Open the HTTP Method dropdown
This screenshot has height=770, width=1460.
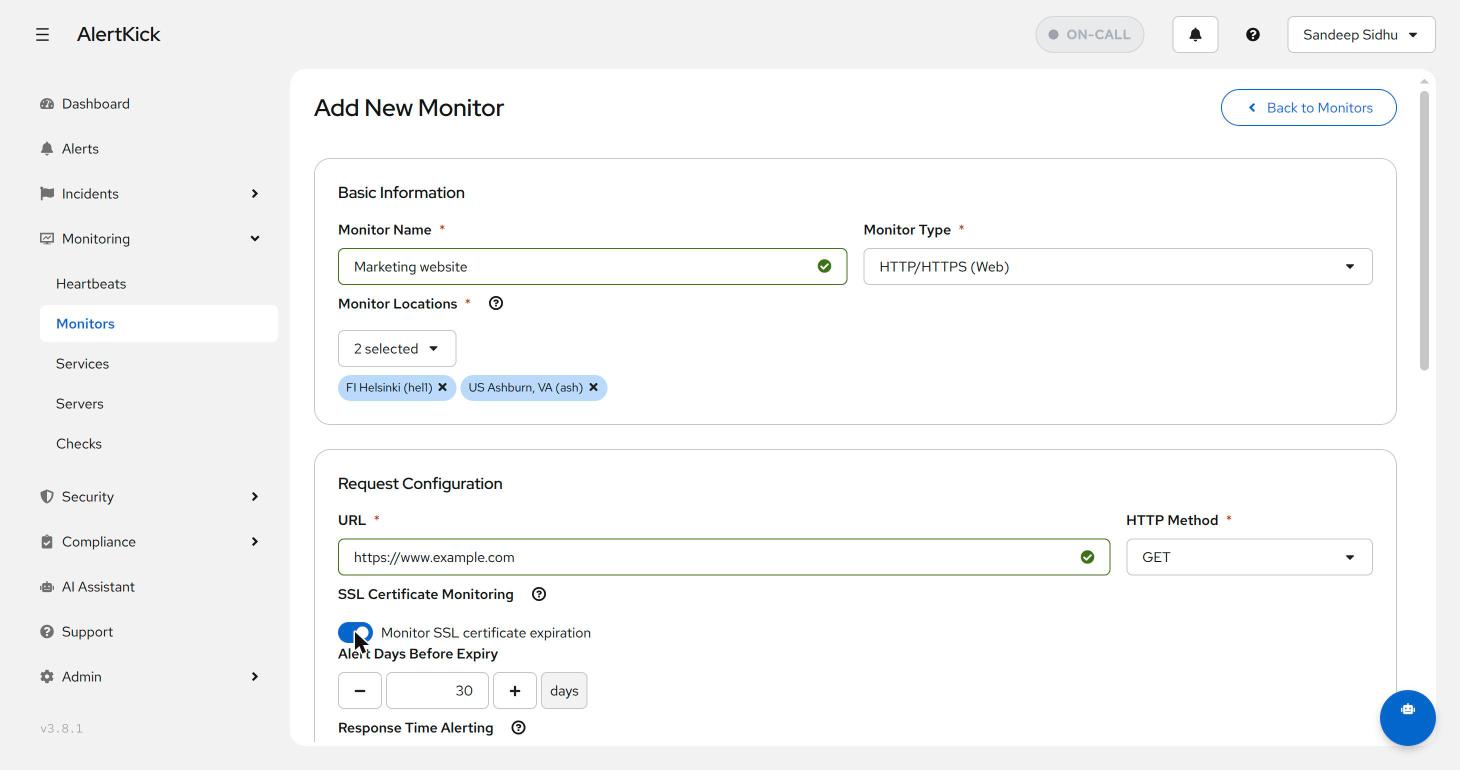pos(1249,557)
